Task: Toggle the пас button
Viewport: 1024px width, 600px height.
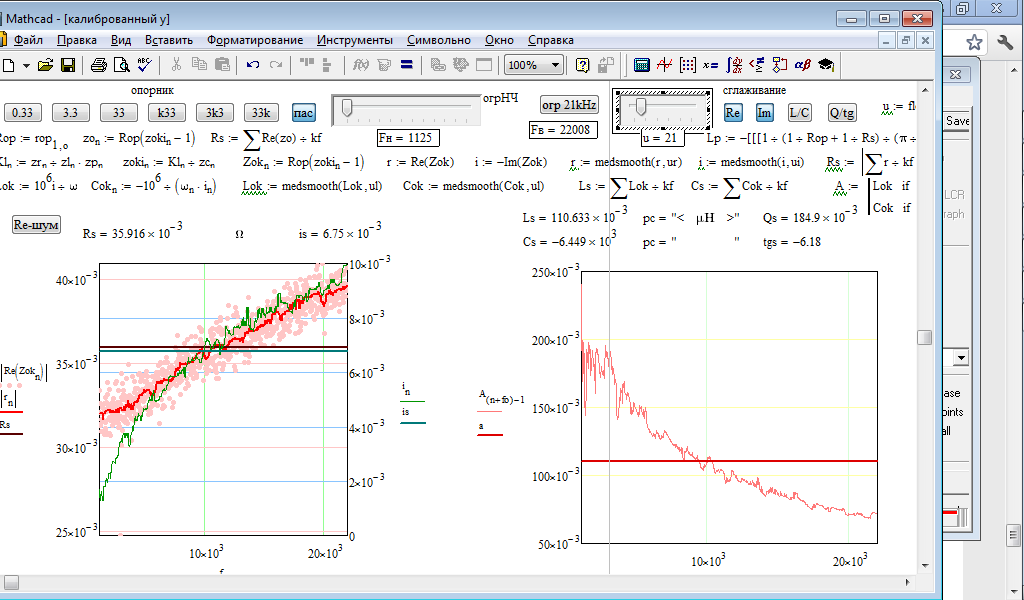Action: point(303,112)
